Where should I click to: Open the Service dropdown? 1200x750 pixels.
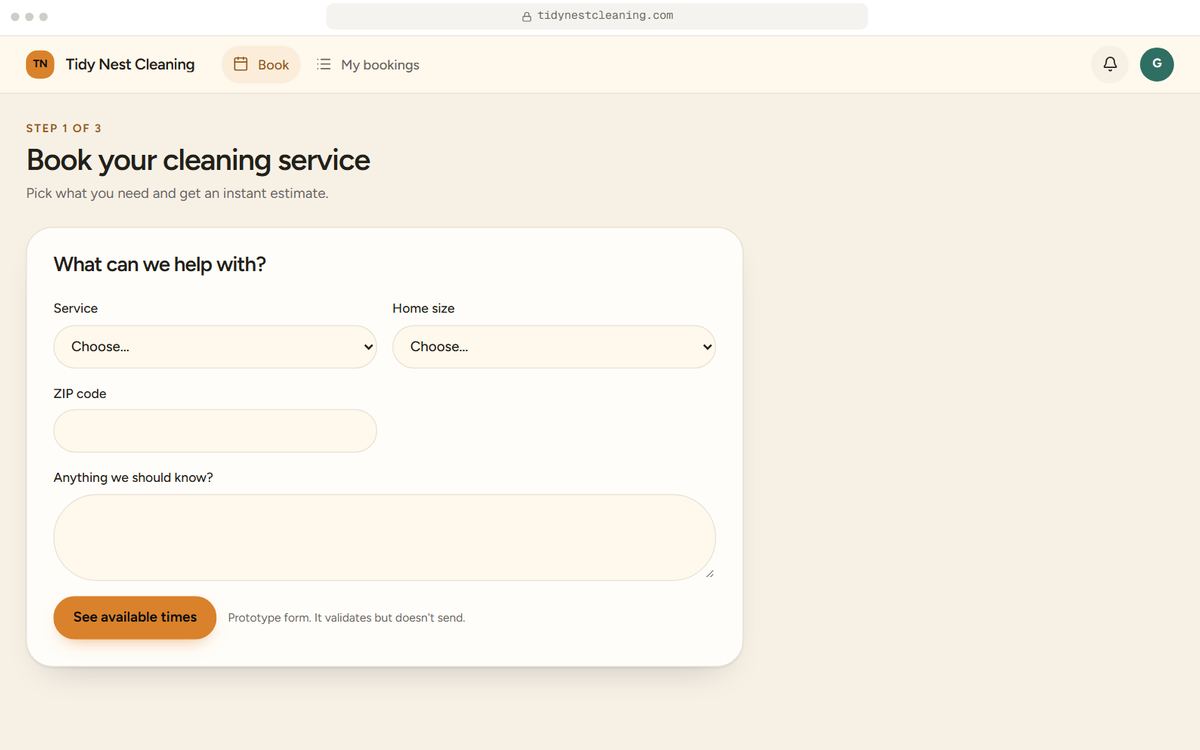point(215,346)
